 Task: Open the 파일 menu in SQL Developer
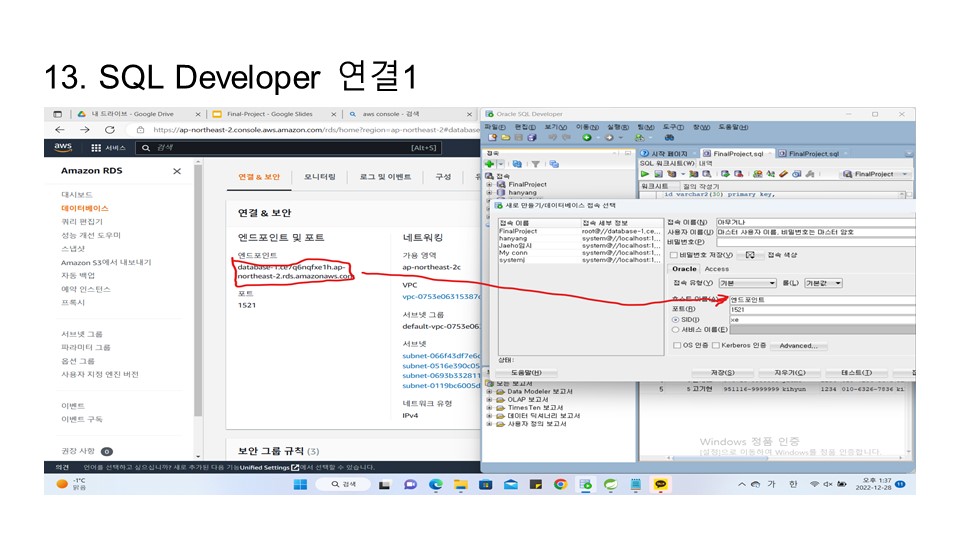point(495,127)
